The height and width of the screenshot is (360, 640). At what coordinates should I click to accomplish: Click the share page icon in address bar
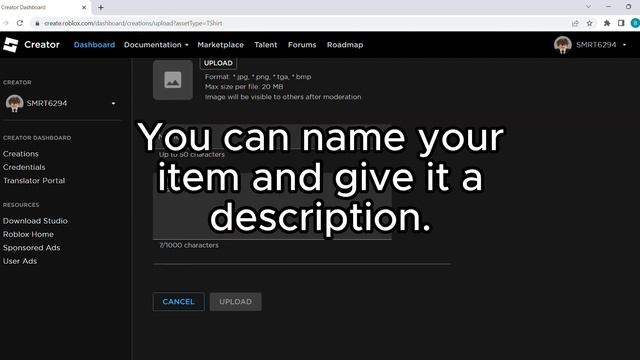tap(575, 23)
